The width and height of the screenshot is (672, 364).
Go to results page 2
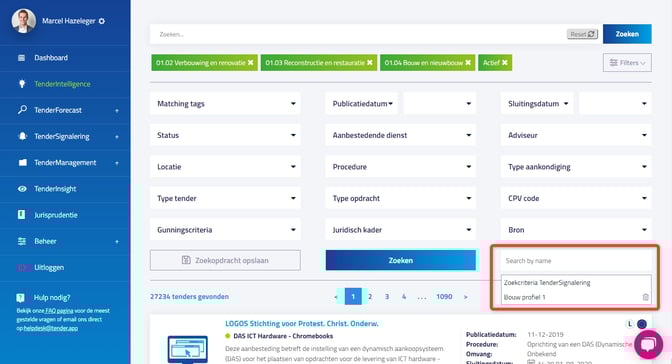[x=370, y=296]
